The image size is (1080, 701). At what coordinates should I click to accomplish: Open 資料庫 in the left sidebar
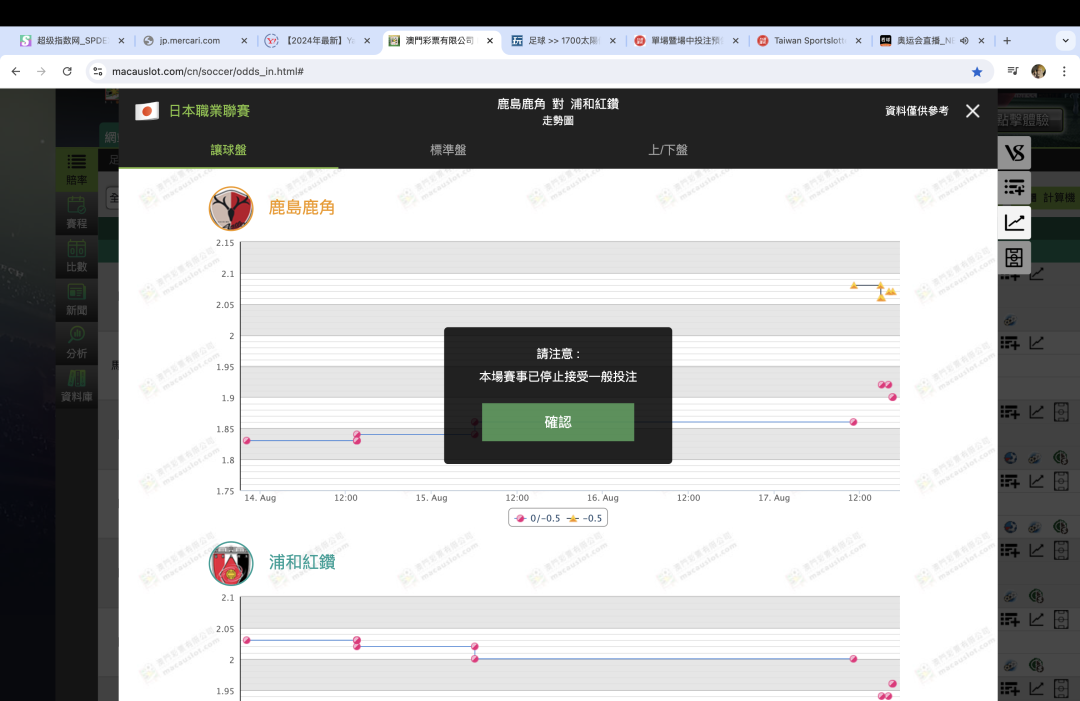click(76, 386)
